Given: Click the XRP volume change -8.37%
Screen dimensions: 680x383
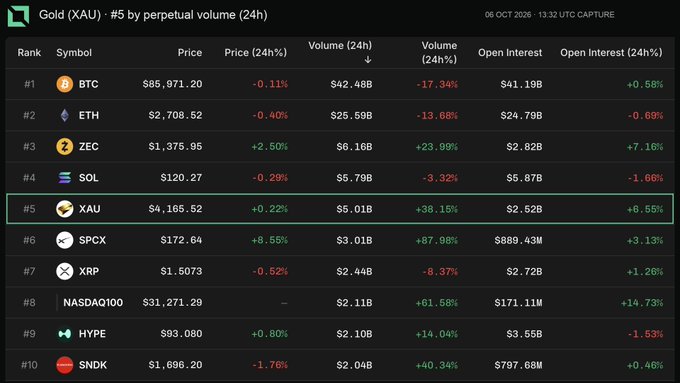Looking at the screenshot, I should coord(440,272).
